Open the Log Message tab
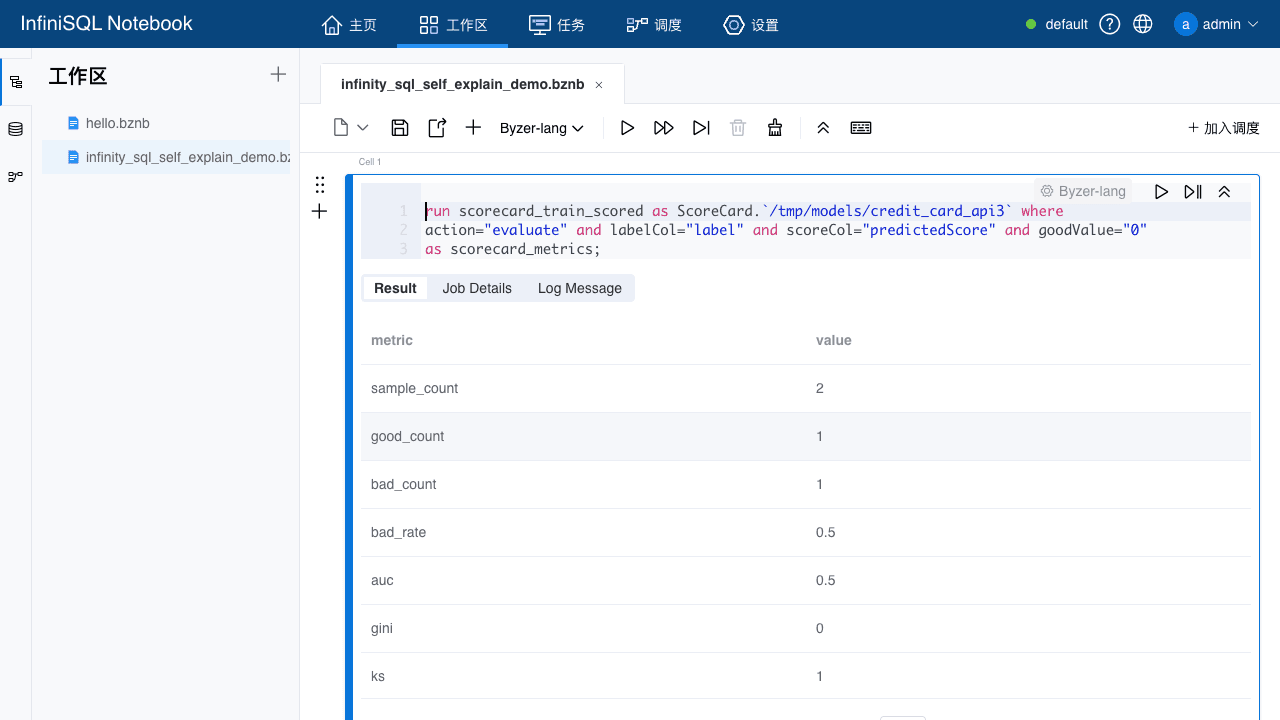This screenshot has width=1280, height=720. (x=580, y=288)
